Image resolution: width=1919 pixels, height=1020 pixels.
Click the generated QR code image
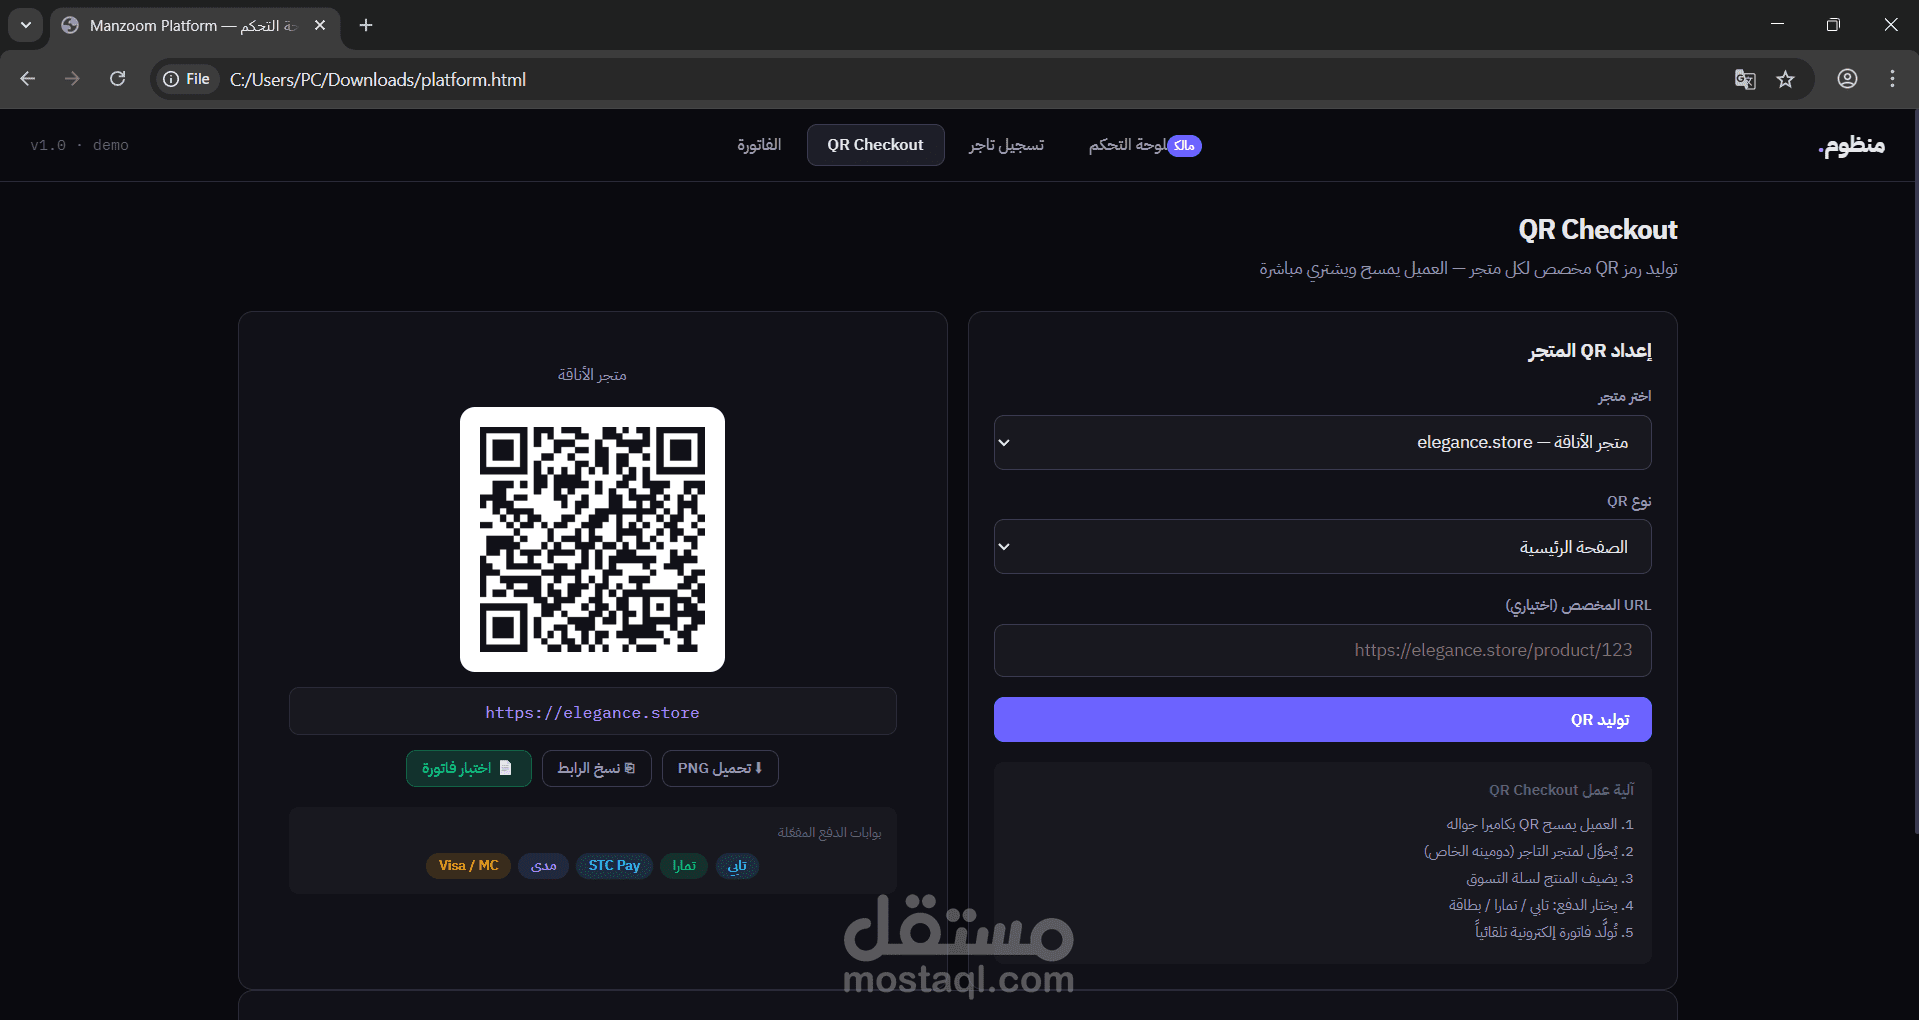pos(592,539)
